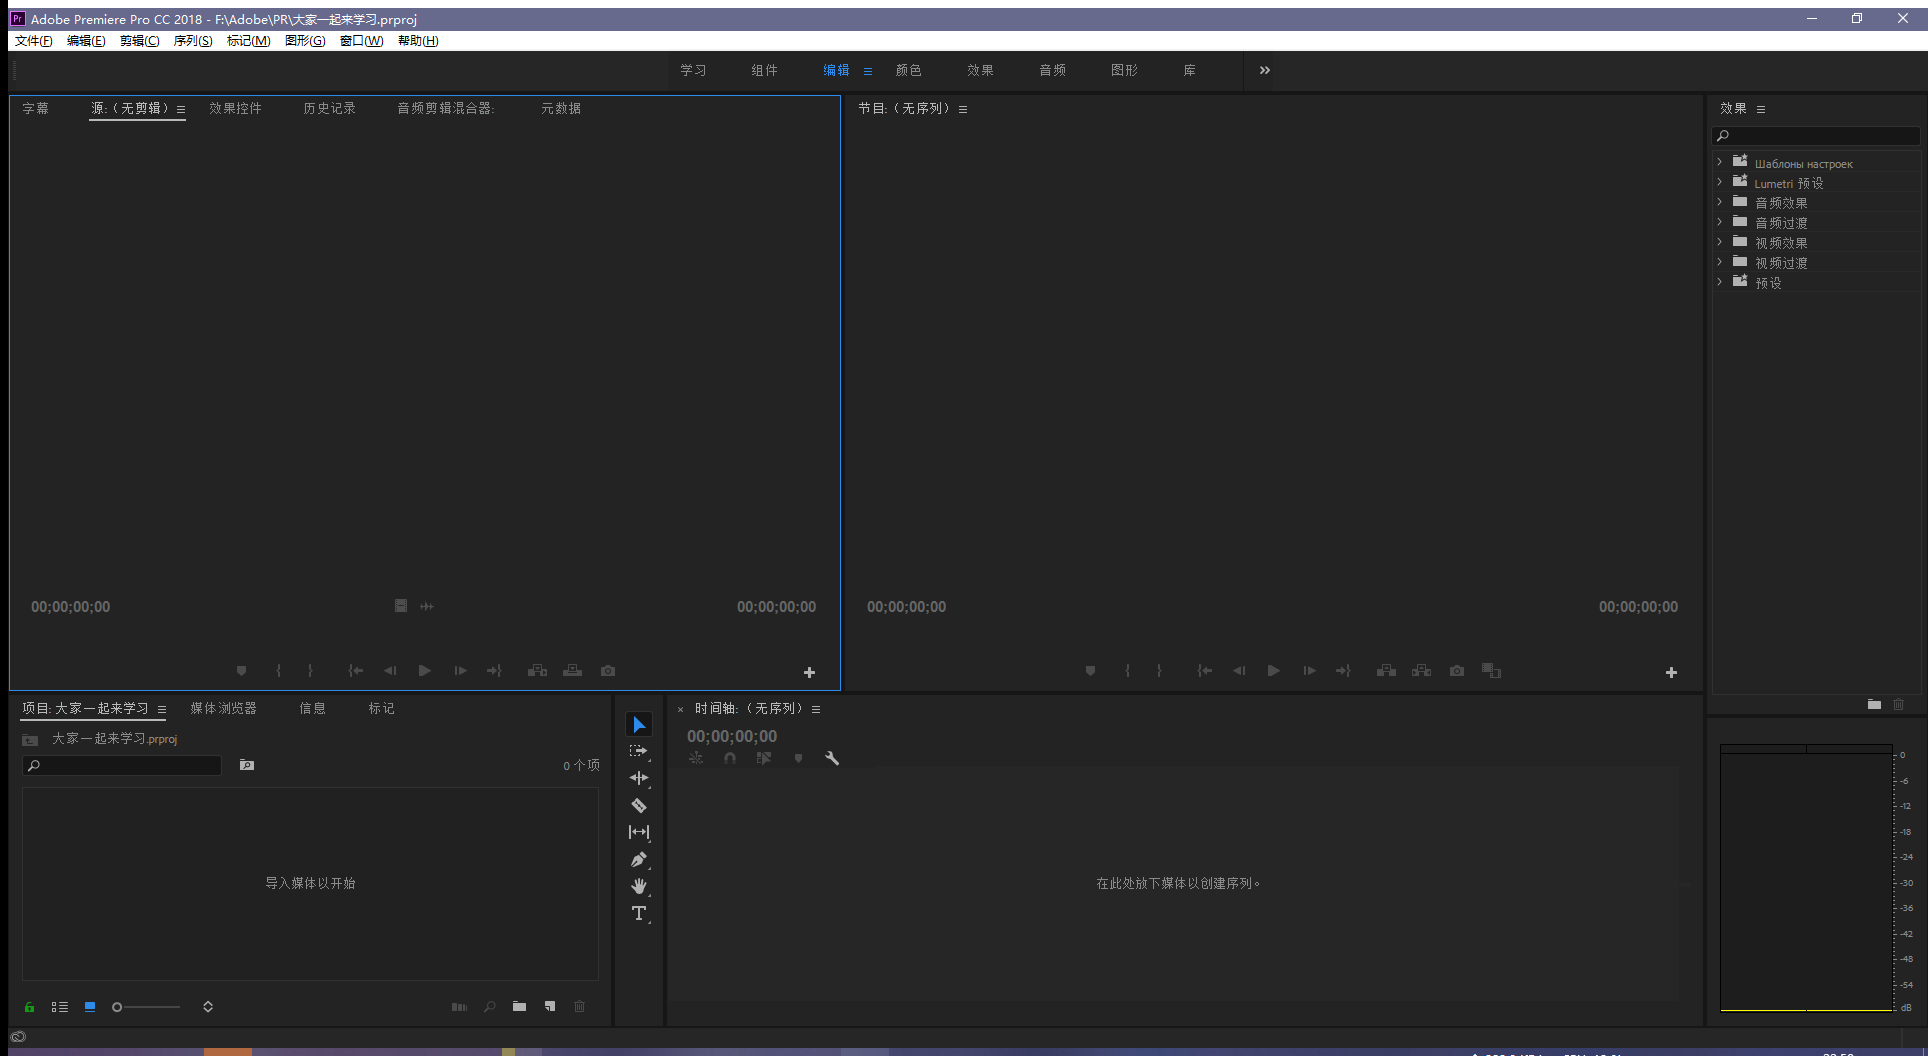Expand the Lumetri 预设 folder
Viewport: 1928px width, 1056px height.
click(x=1720, y=182)
